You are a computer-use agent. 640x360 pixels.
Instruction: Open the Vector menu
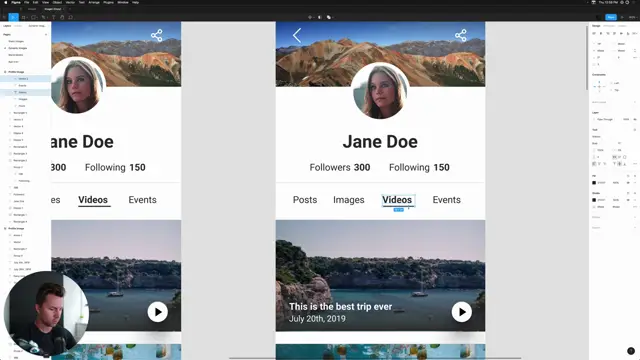pyautogui.click(x=70, y=2)
